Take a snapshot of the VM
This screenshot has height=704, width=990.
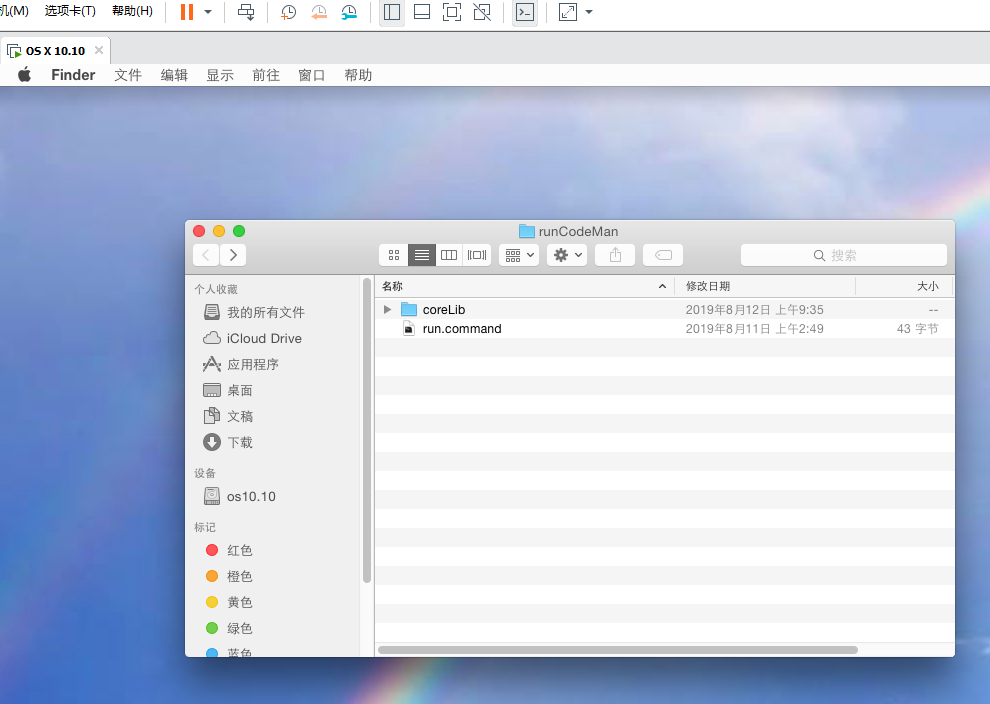[289, 12]
